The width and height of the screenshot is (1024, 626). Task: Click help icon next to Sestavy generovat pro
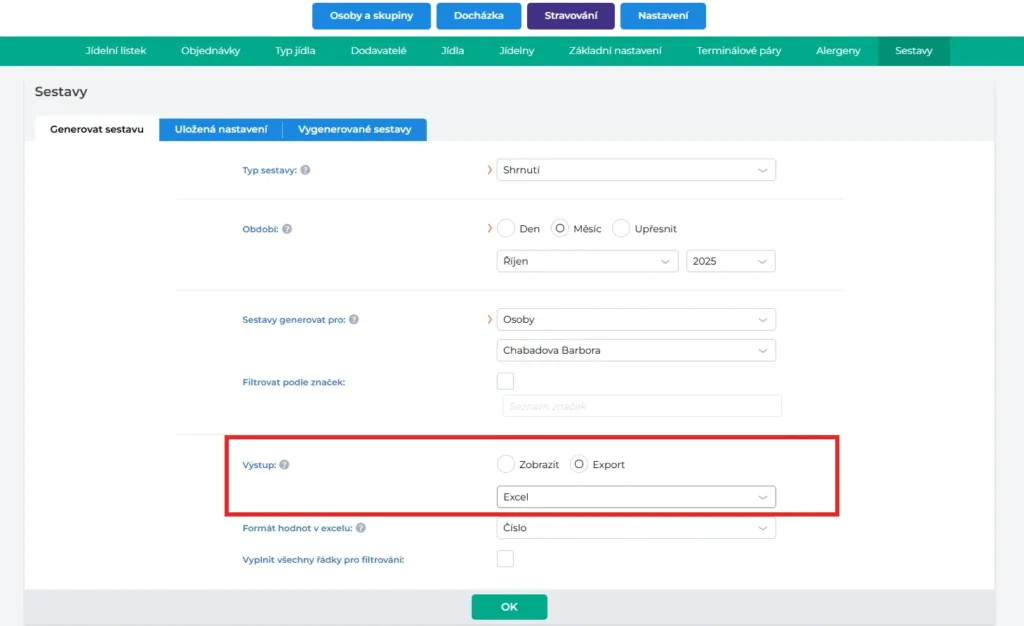pyautogui.click(x=354, y=320)
